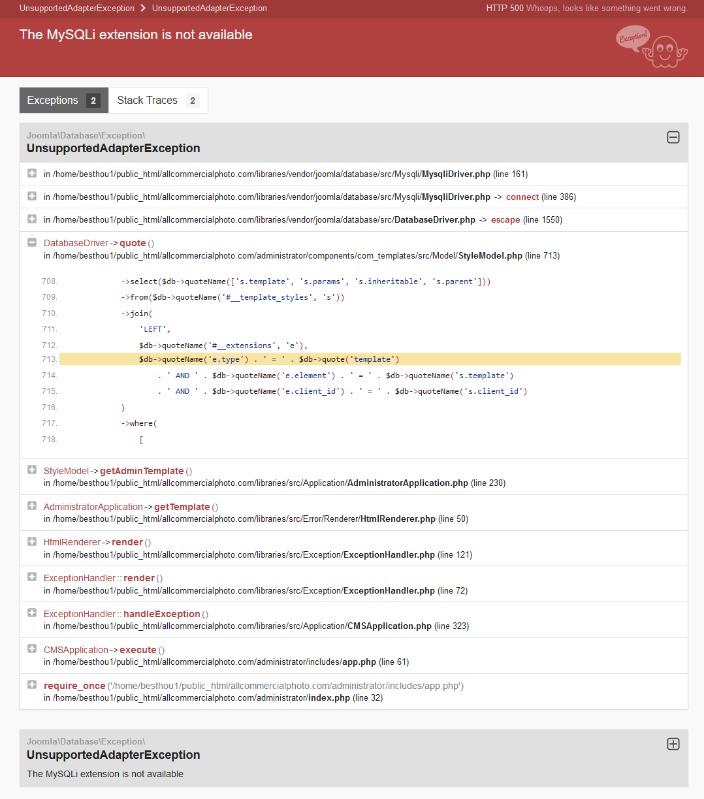Click the second UnsupportedAdapterException breadcrumb
Image resolution: width=704 pixels, height=799 pixels.
pos(209,8)
